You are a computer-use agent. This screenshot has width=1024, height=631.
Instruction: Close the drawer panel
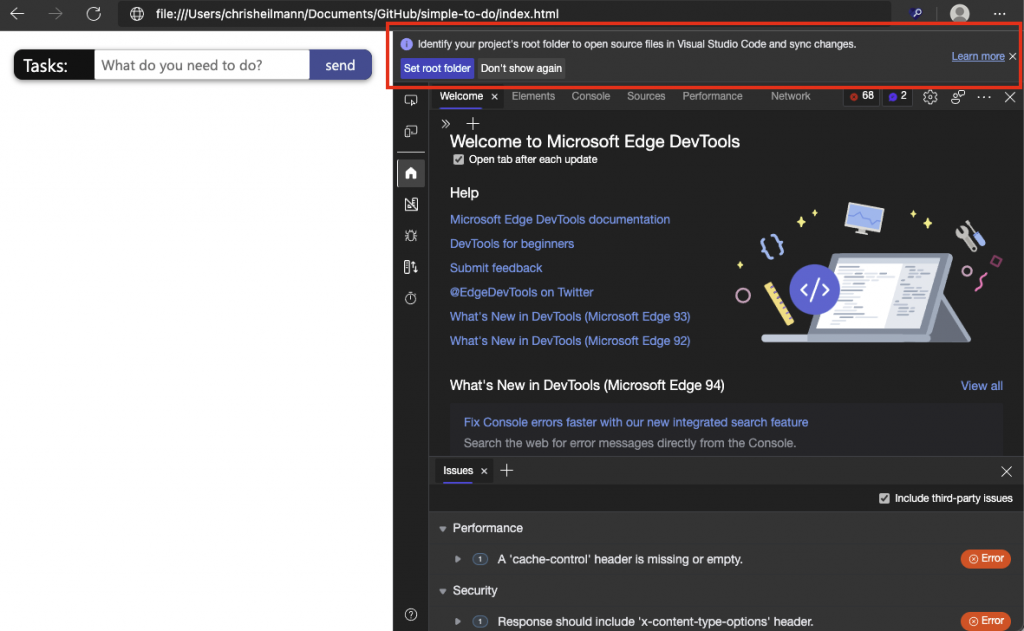coord(1006,471)
